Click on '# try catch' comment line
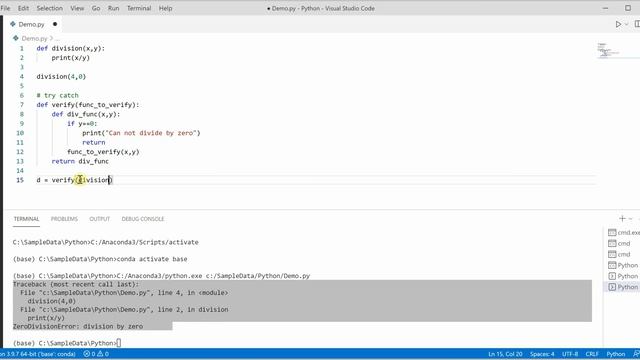 point(57,96)
